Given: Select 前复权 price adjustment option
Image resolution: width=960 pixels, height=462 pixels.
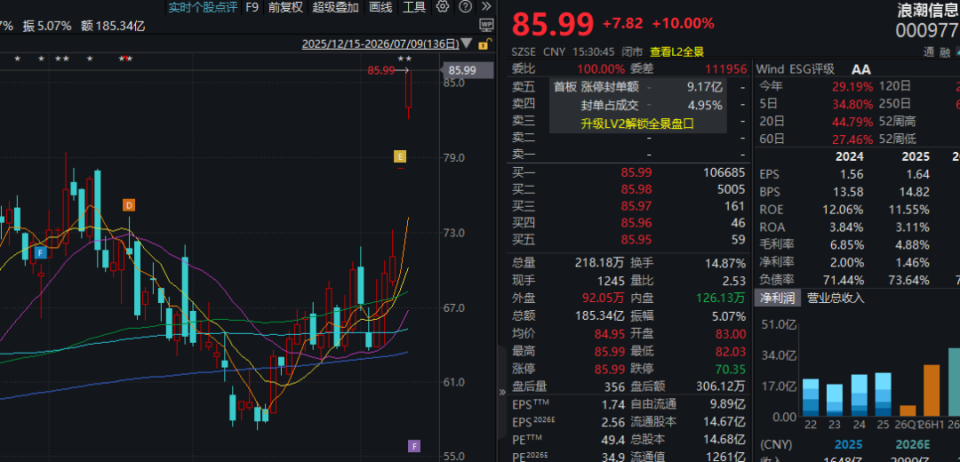Looking at the screenshot, I should coord(285,7).
